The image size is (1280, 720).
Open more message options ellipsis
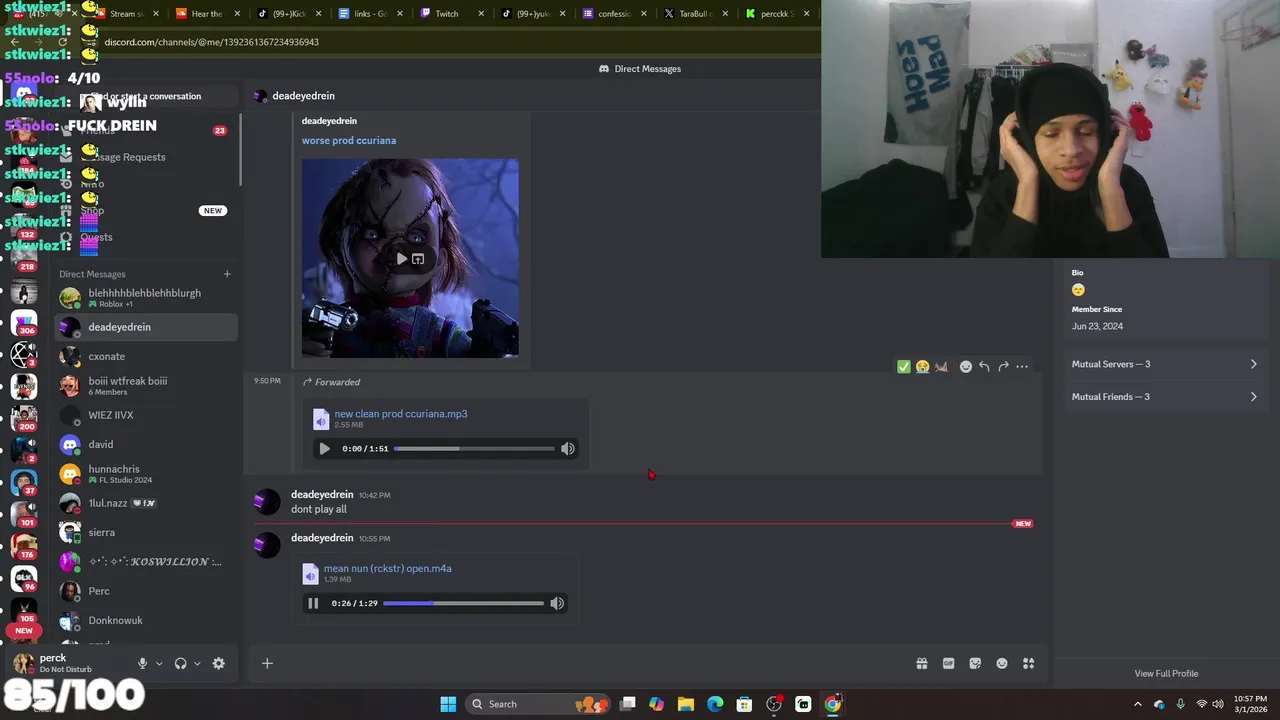[x=1022, y=367]
